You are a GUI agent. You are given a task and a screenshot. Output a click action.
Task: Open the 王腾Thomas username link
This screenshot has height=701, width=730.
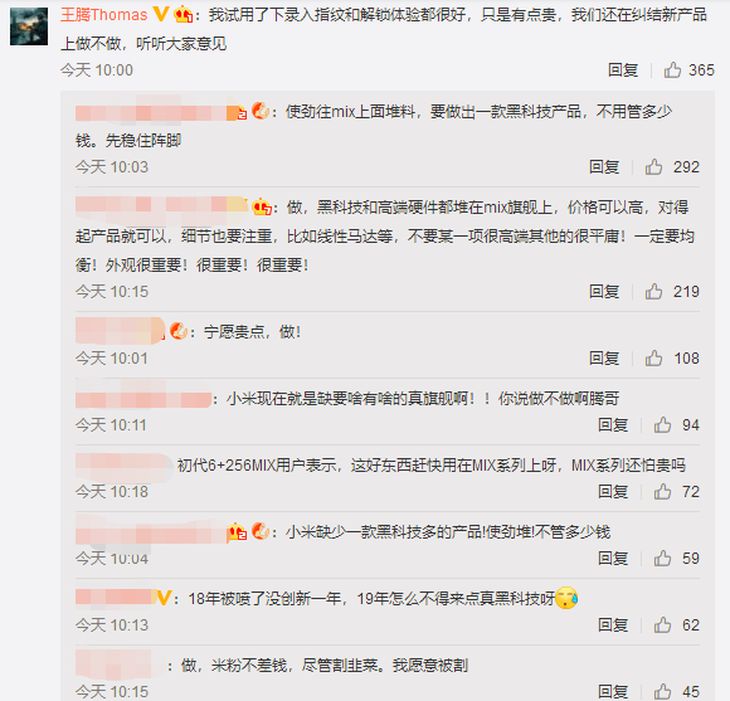point(104,15)
